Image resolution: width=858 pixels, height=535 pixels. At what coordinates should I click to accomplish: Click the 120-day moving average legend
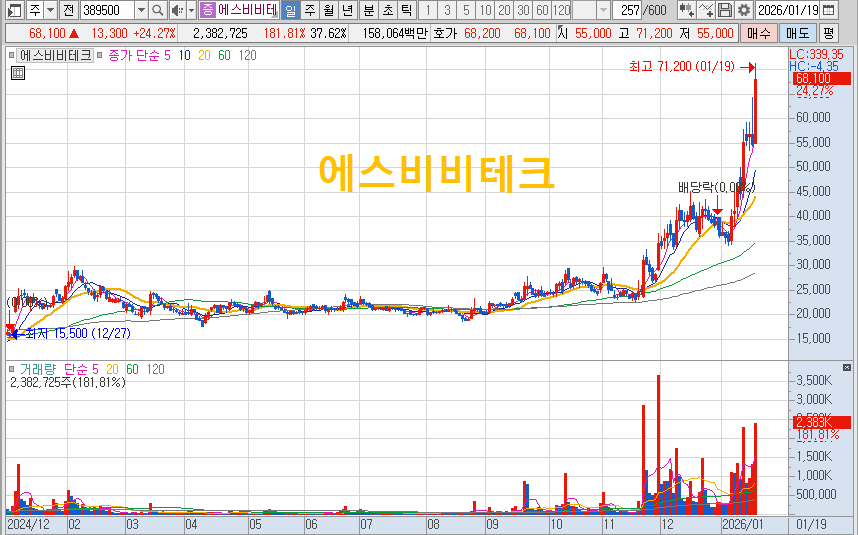coord(247,55)
